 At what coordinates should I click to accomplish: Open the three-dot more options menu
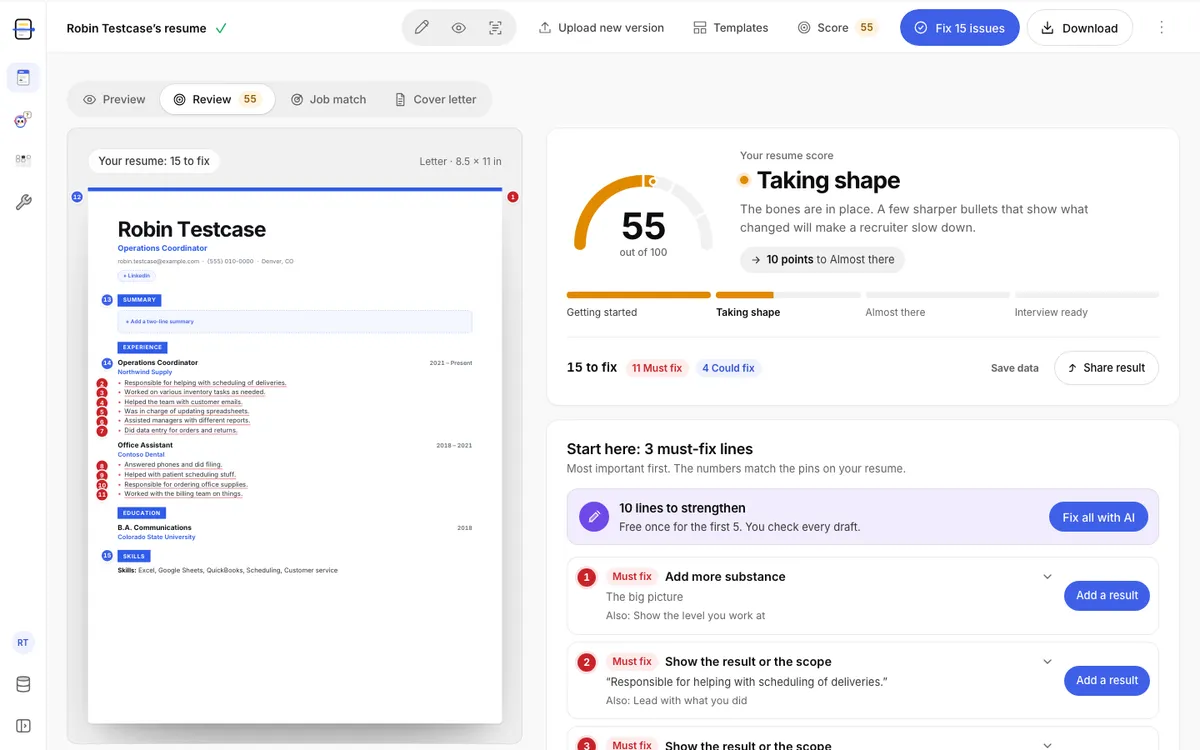click(1161, 28)
